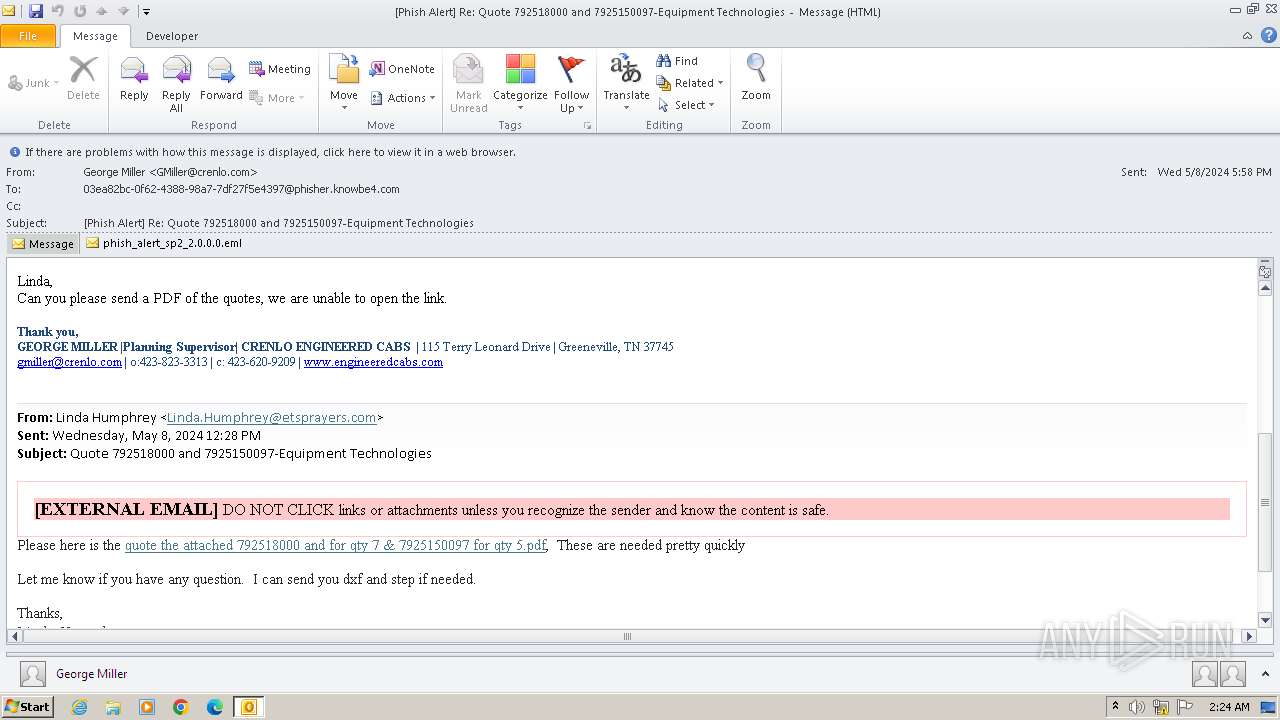Select the Message view tab

(43, 243)
